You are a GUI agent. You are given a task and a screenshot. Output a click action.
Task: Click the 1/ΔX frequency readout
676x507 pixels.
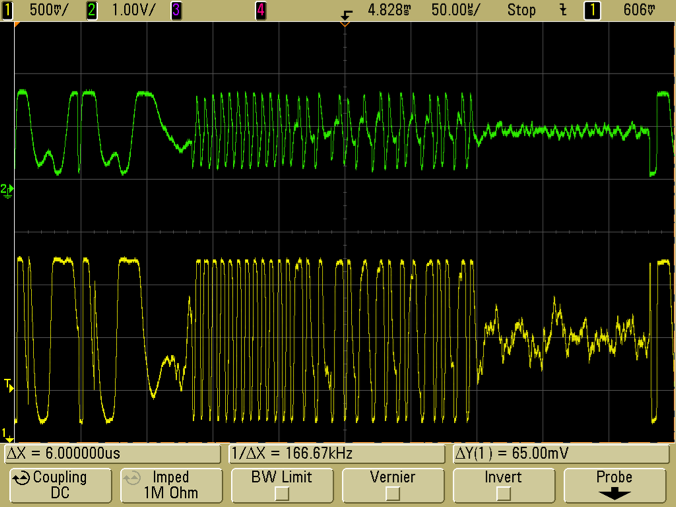337,453
